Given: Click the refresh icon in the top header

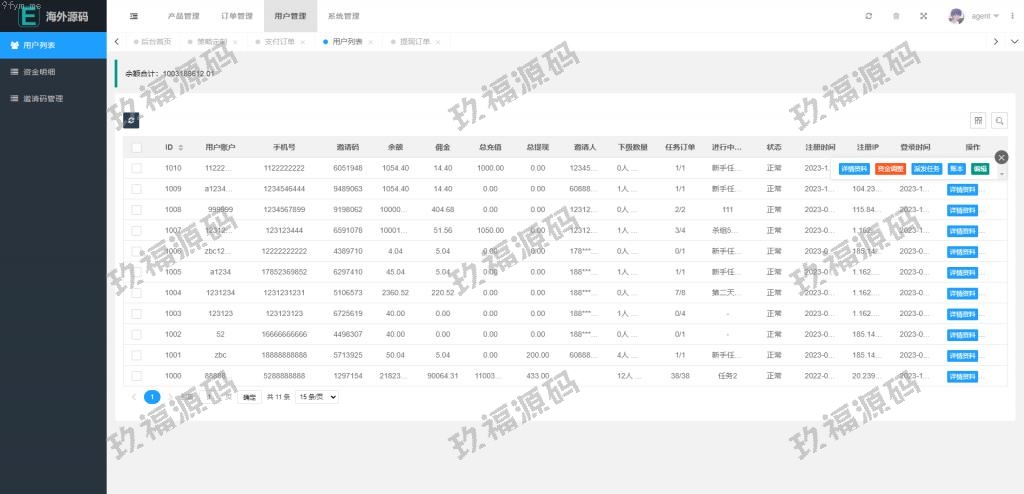Looking at the screenshot, I should pyautogui.click(x=869, y=16).
